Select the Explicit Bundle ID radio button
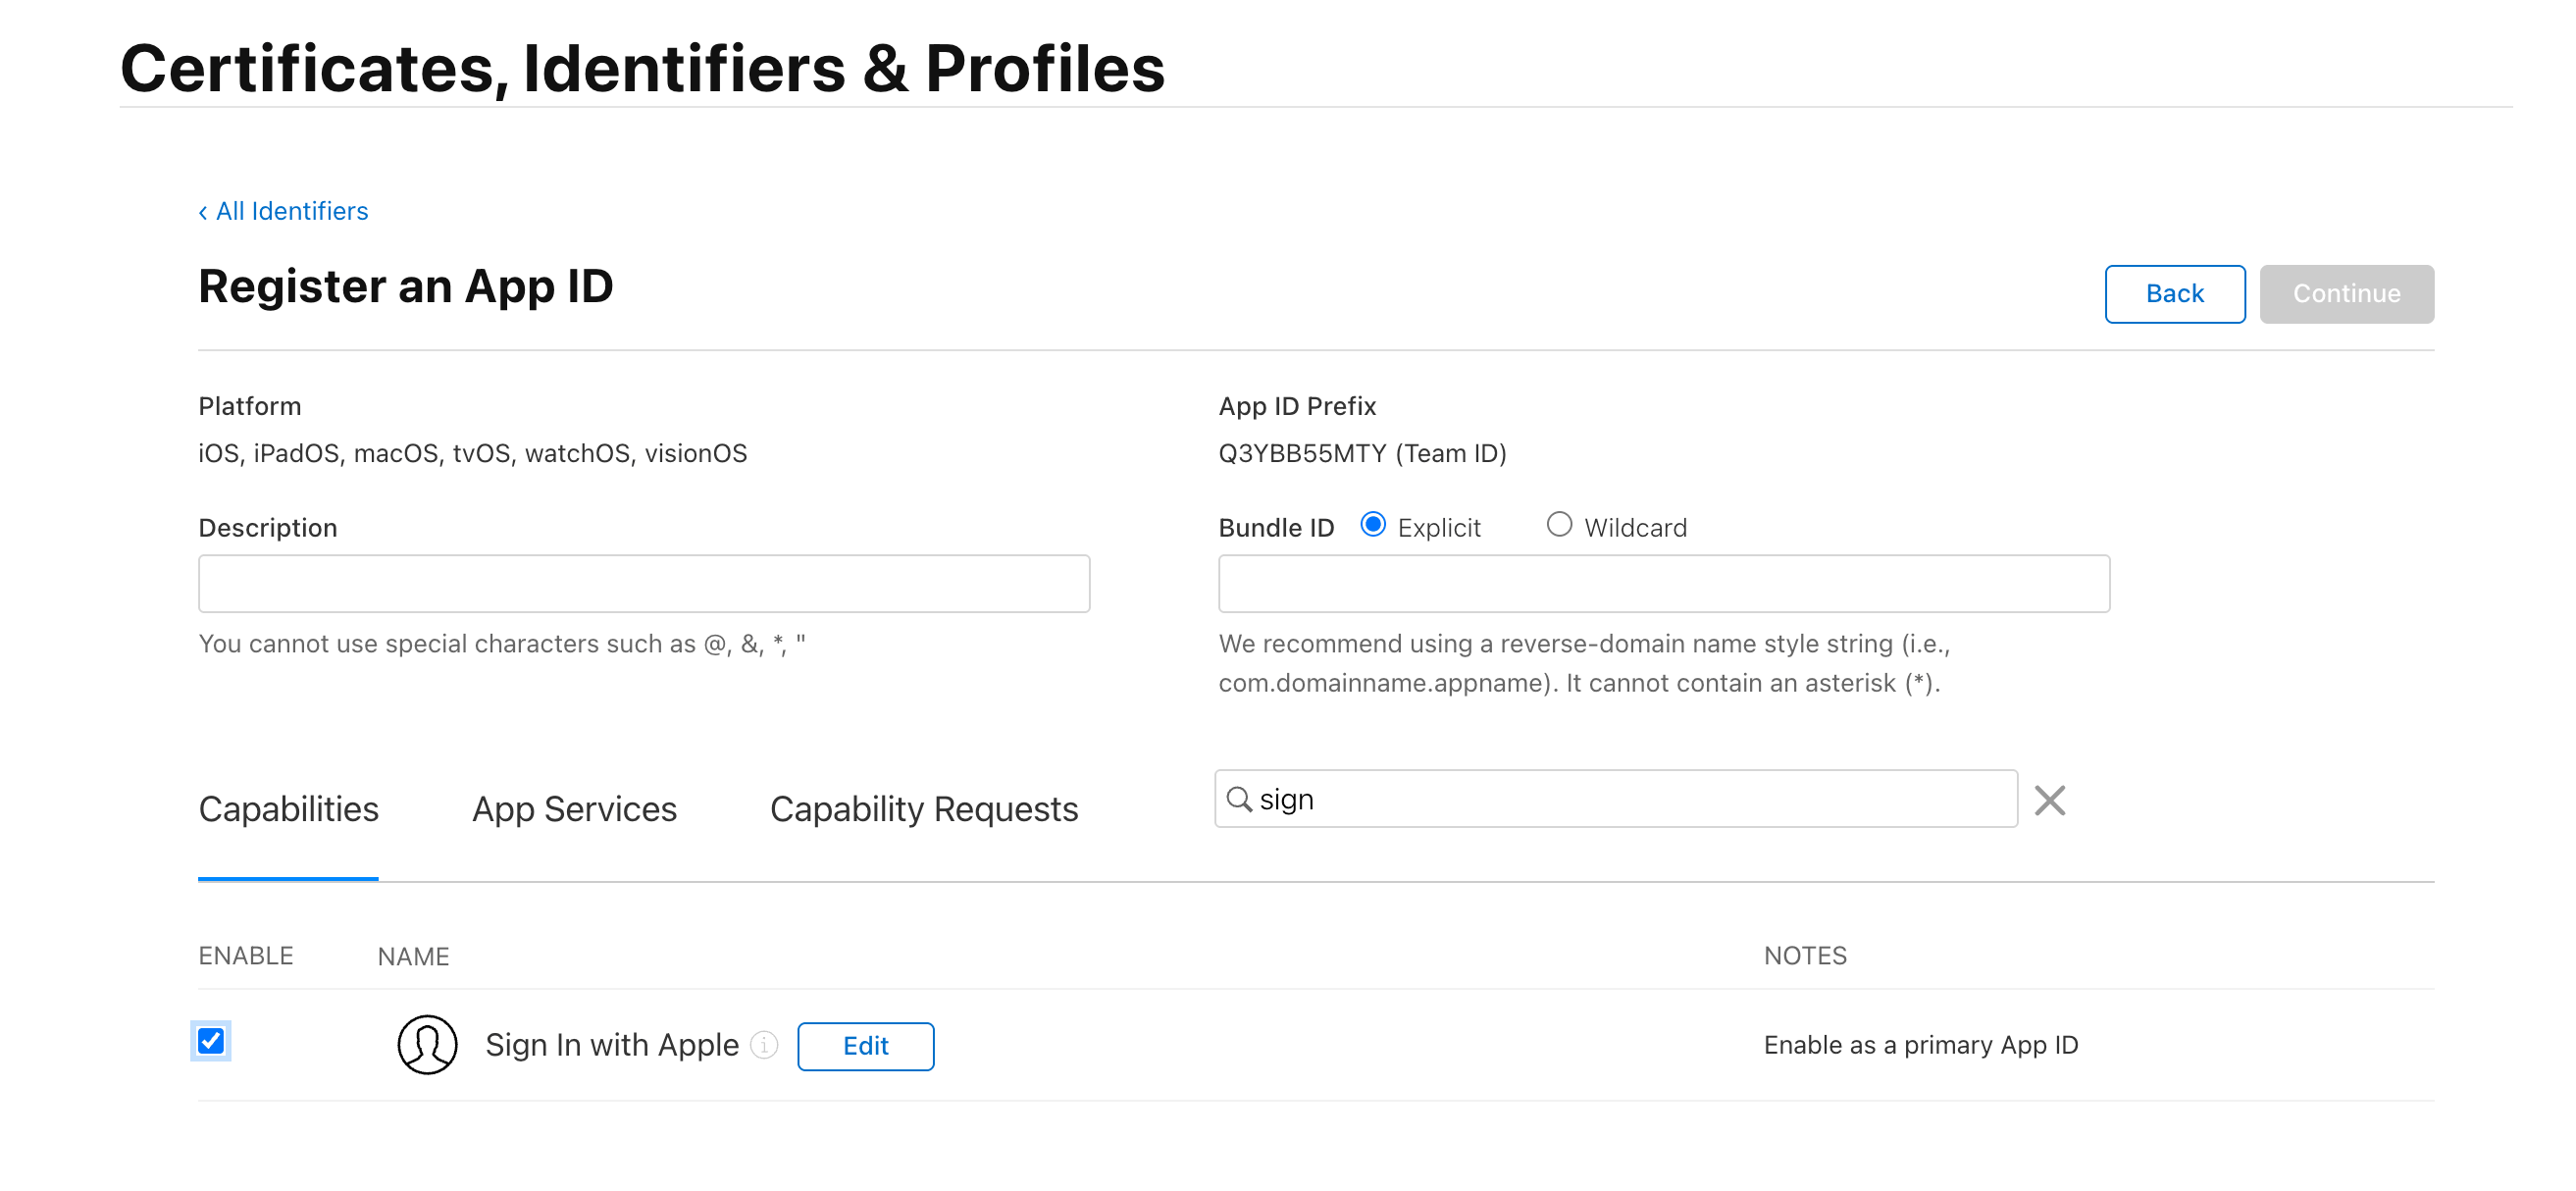This screenshot has width=2576, height=1191. click(x=1373, y=525)
